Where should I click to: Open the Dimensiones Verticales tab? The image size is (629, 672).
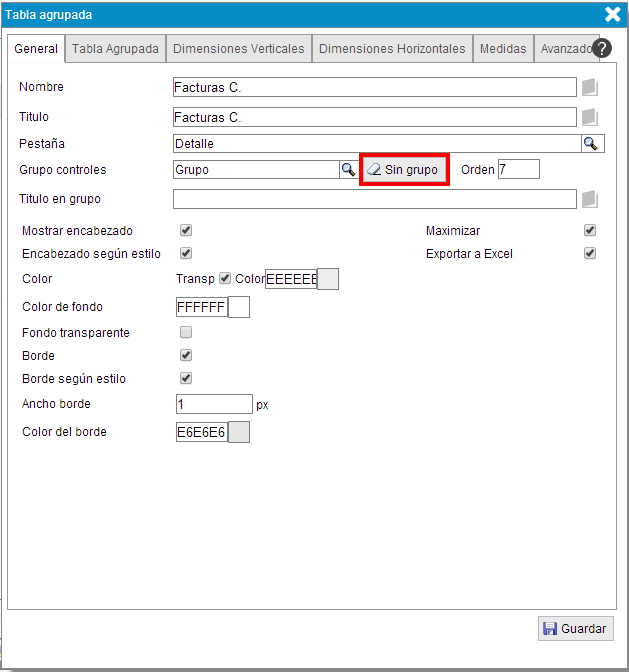238,48
